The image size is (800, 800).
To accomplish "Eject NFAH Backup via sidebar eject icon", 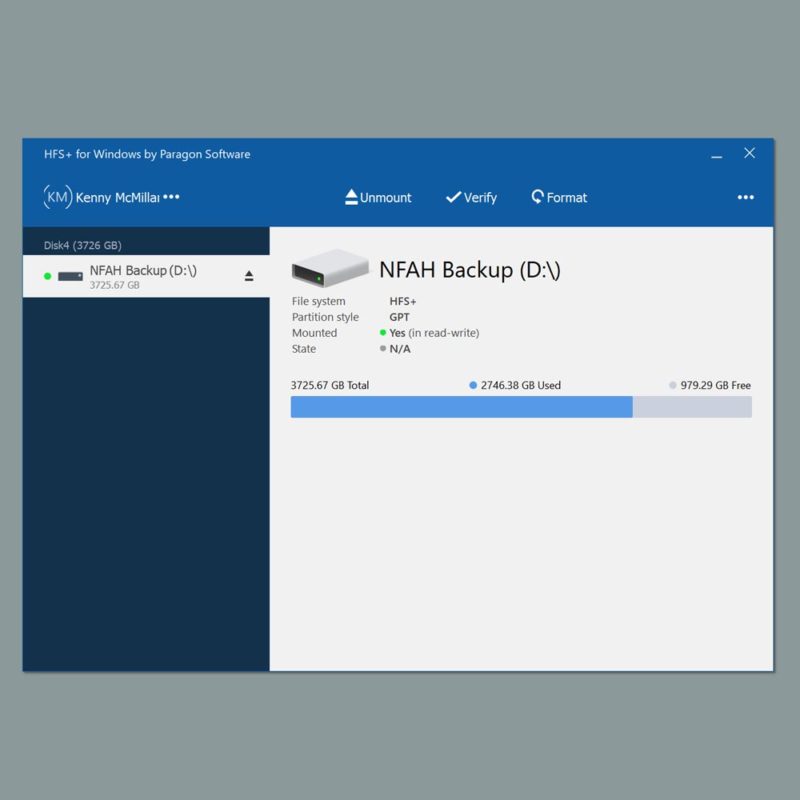I will (x=248, y=276).
